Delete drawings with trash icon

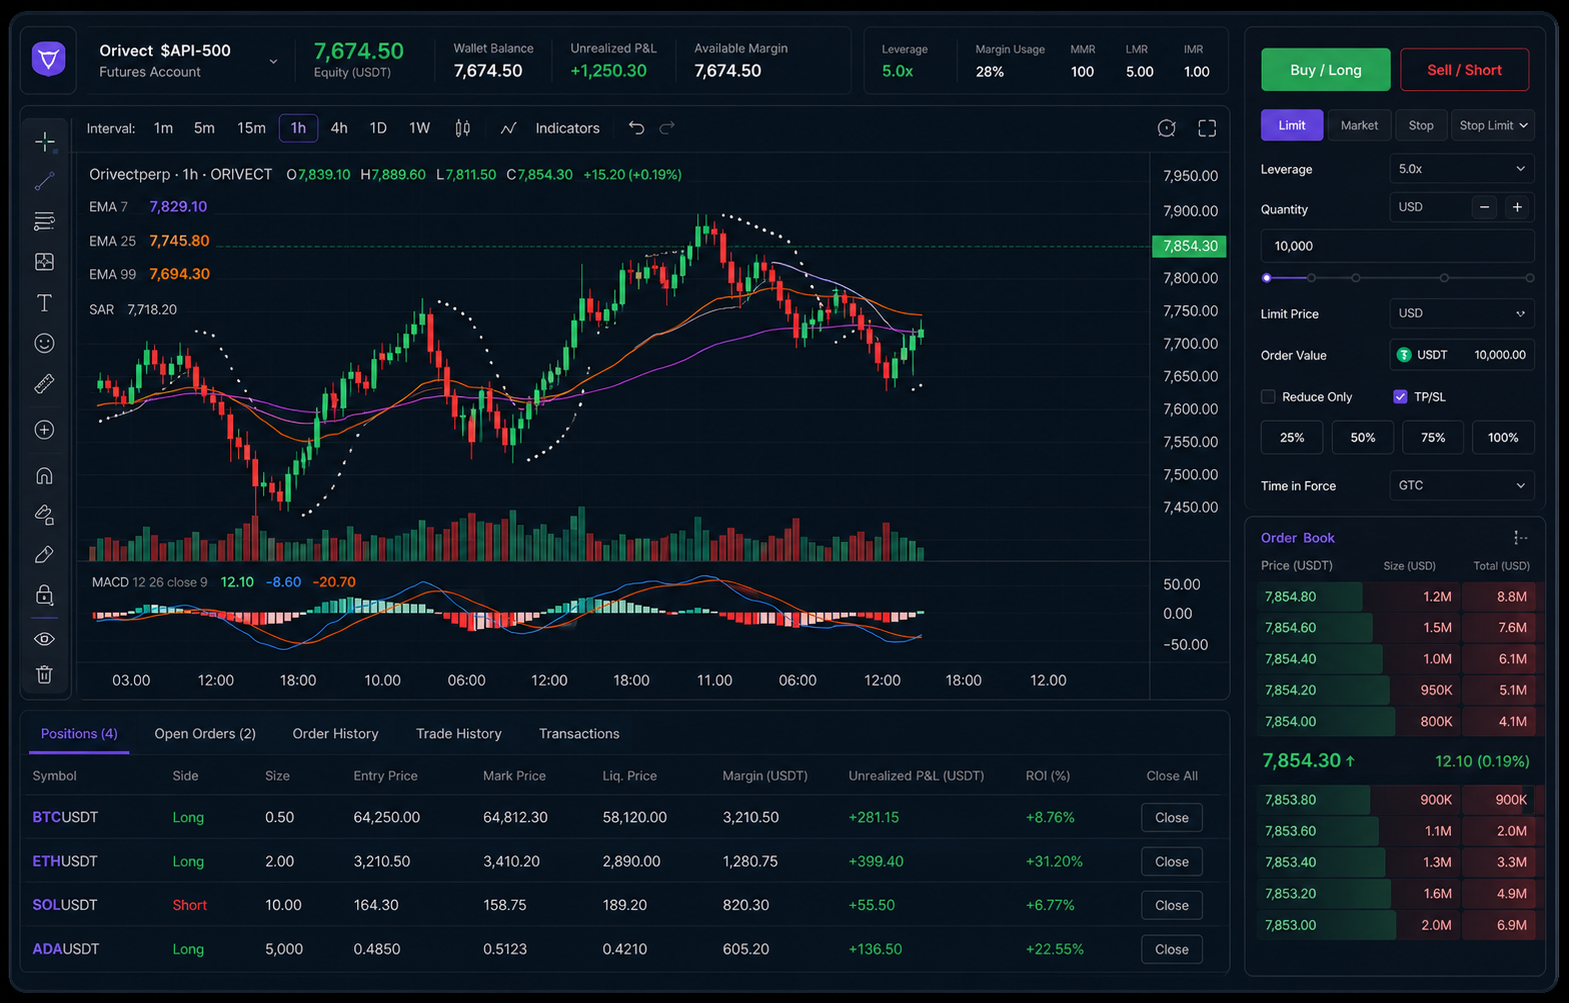click(45, 675)
